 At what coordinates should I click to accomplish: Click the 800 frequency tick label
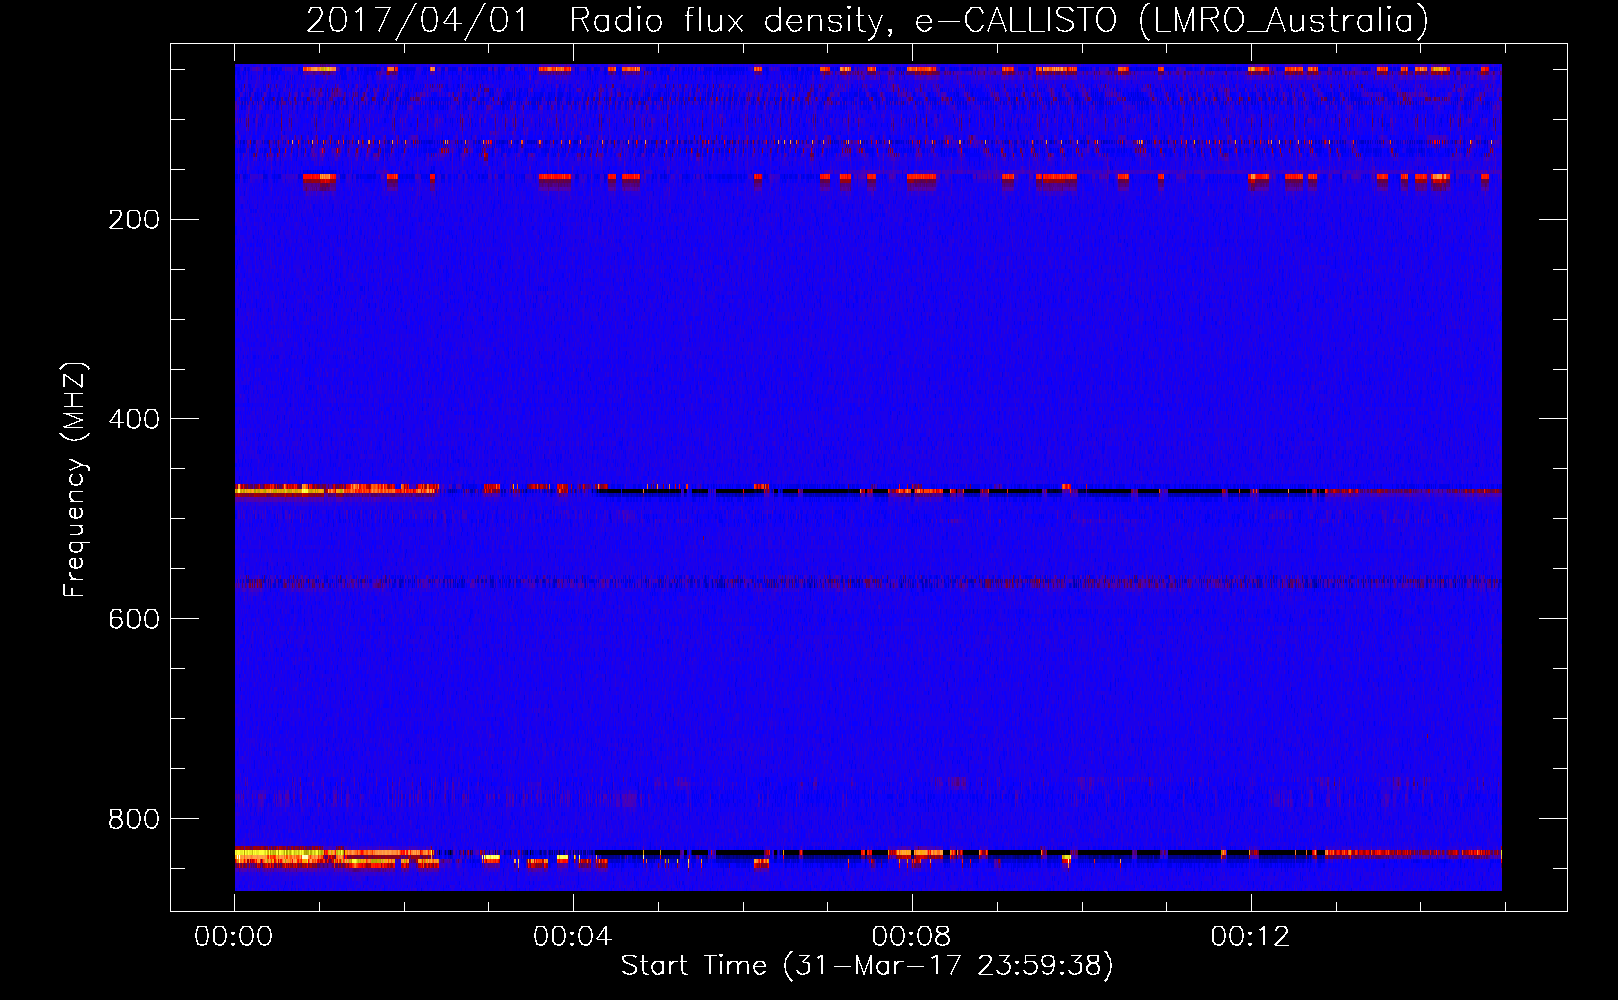click(134, 819)
